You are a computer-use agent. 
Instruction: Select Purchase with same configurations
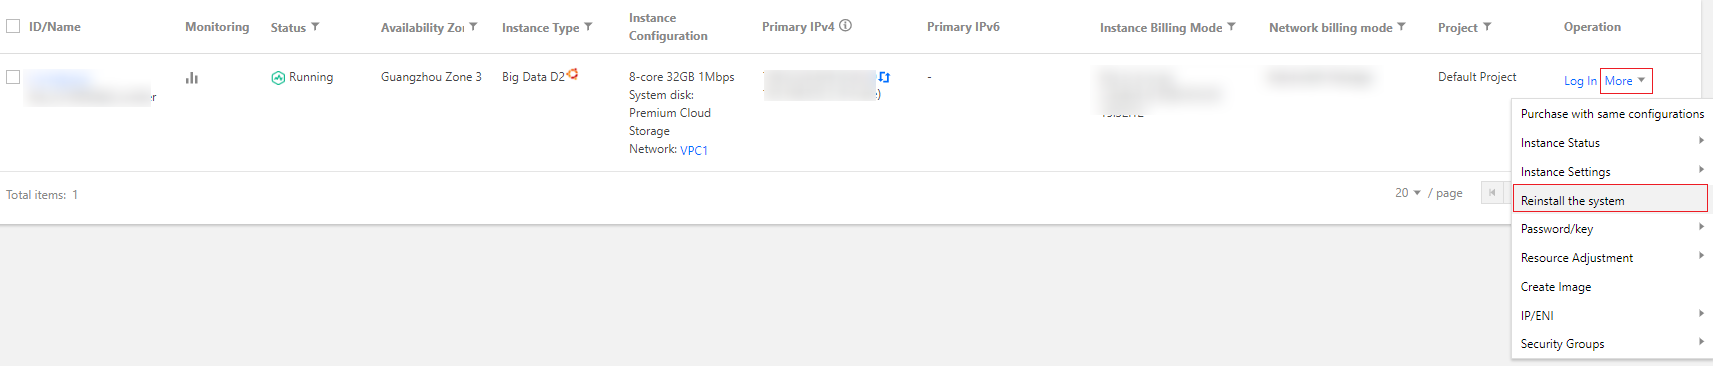coord(1611,114)
